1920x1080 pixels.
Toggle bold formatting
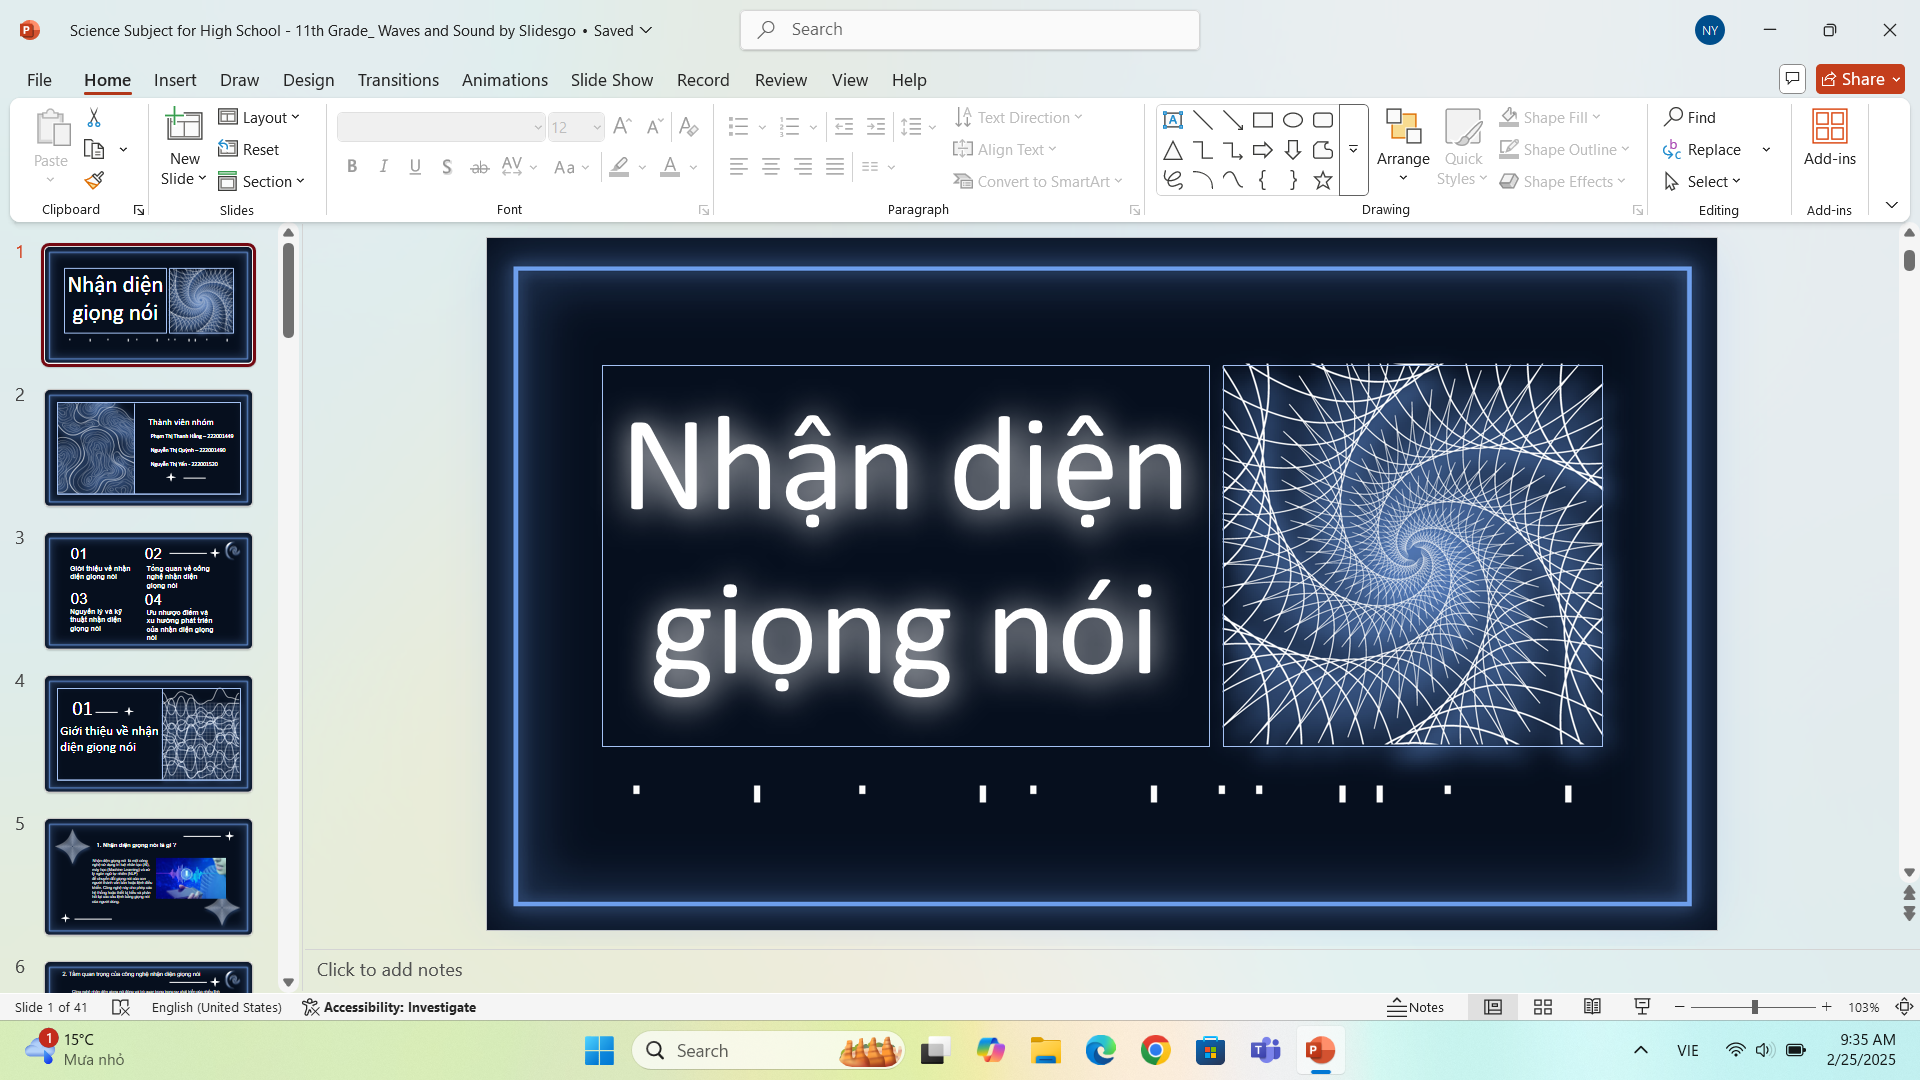(x=352, y=167)
